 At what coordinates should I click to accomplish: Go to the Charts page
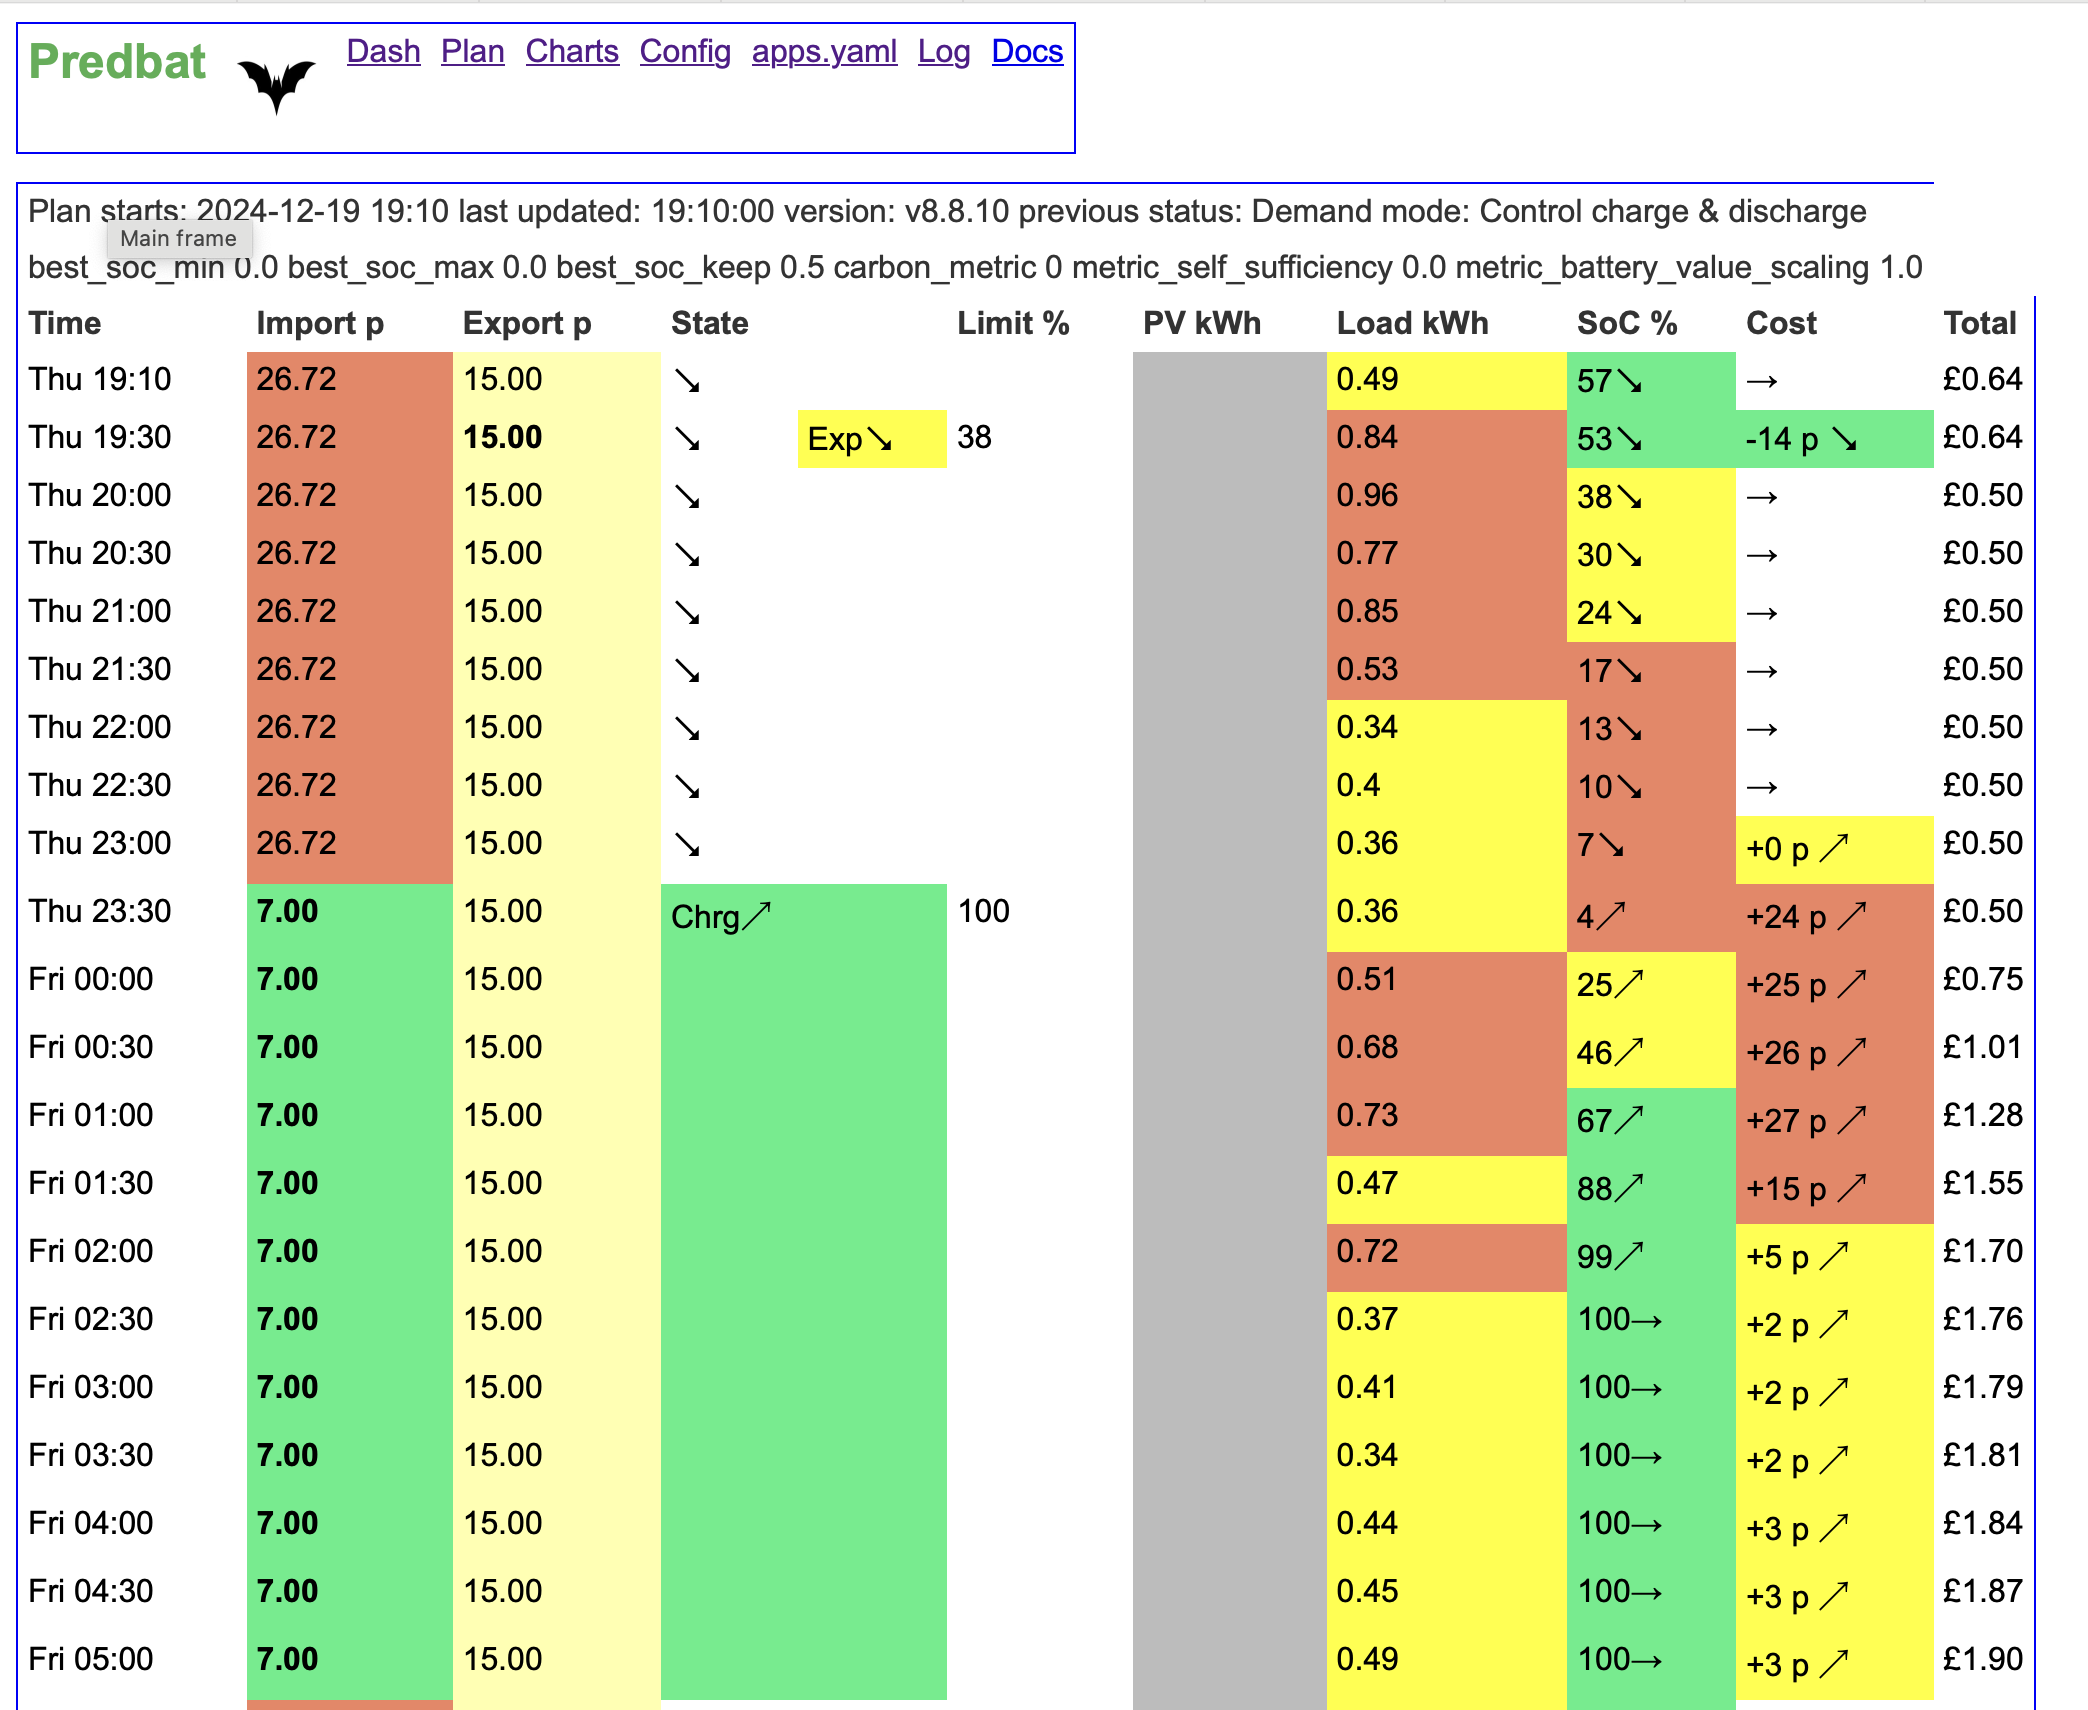572,51
